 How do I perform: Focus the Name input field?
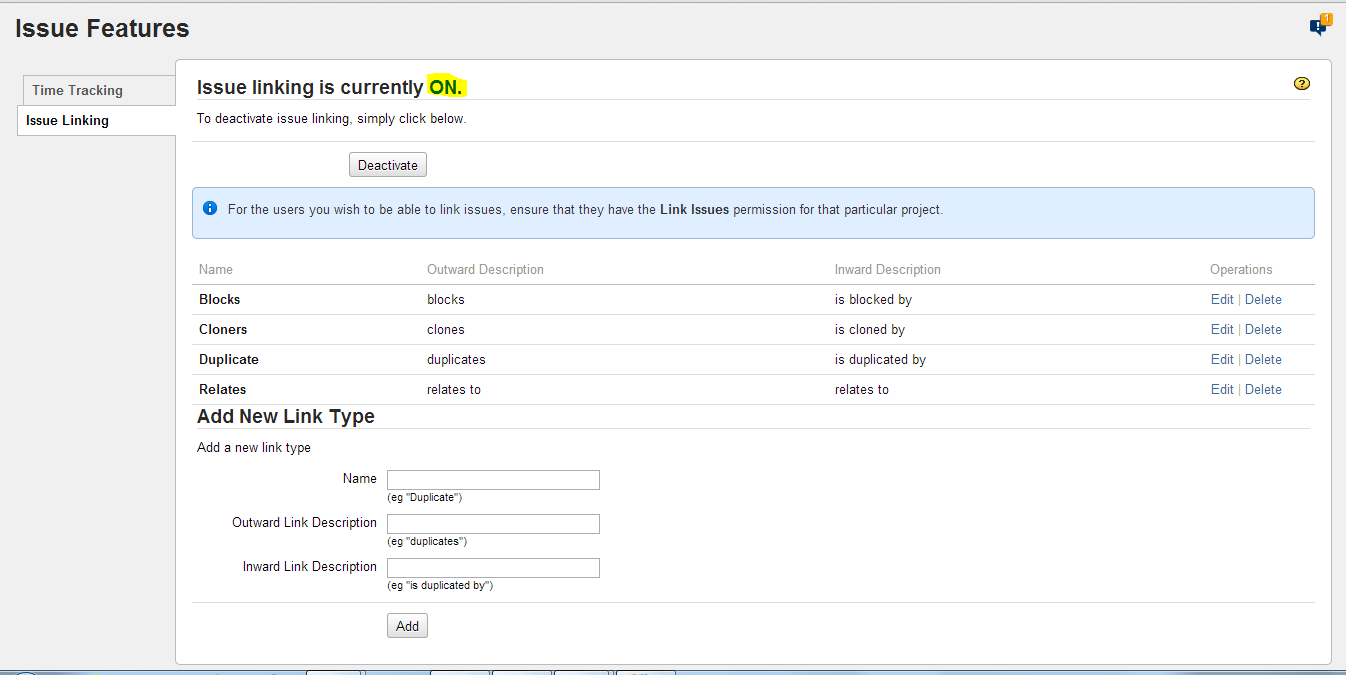pyautogui.click(x=493, y=480)
